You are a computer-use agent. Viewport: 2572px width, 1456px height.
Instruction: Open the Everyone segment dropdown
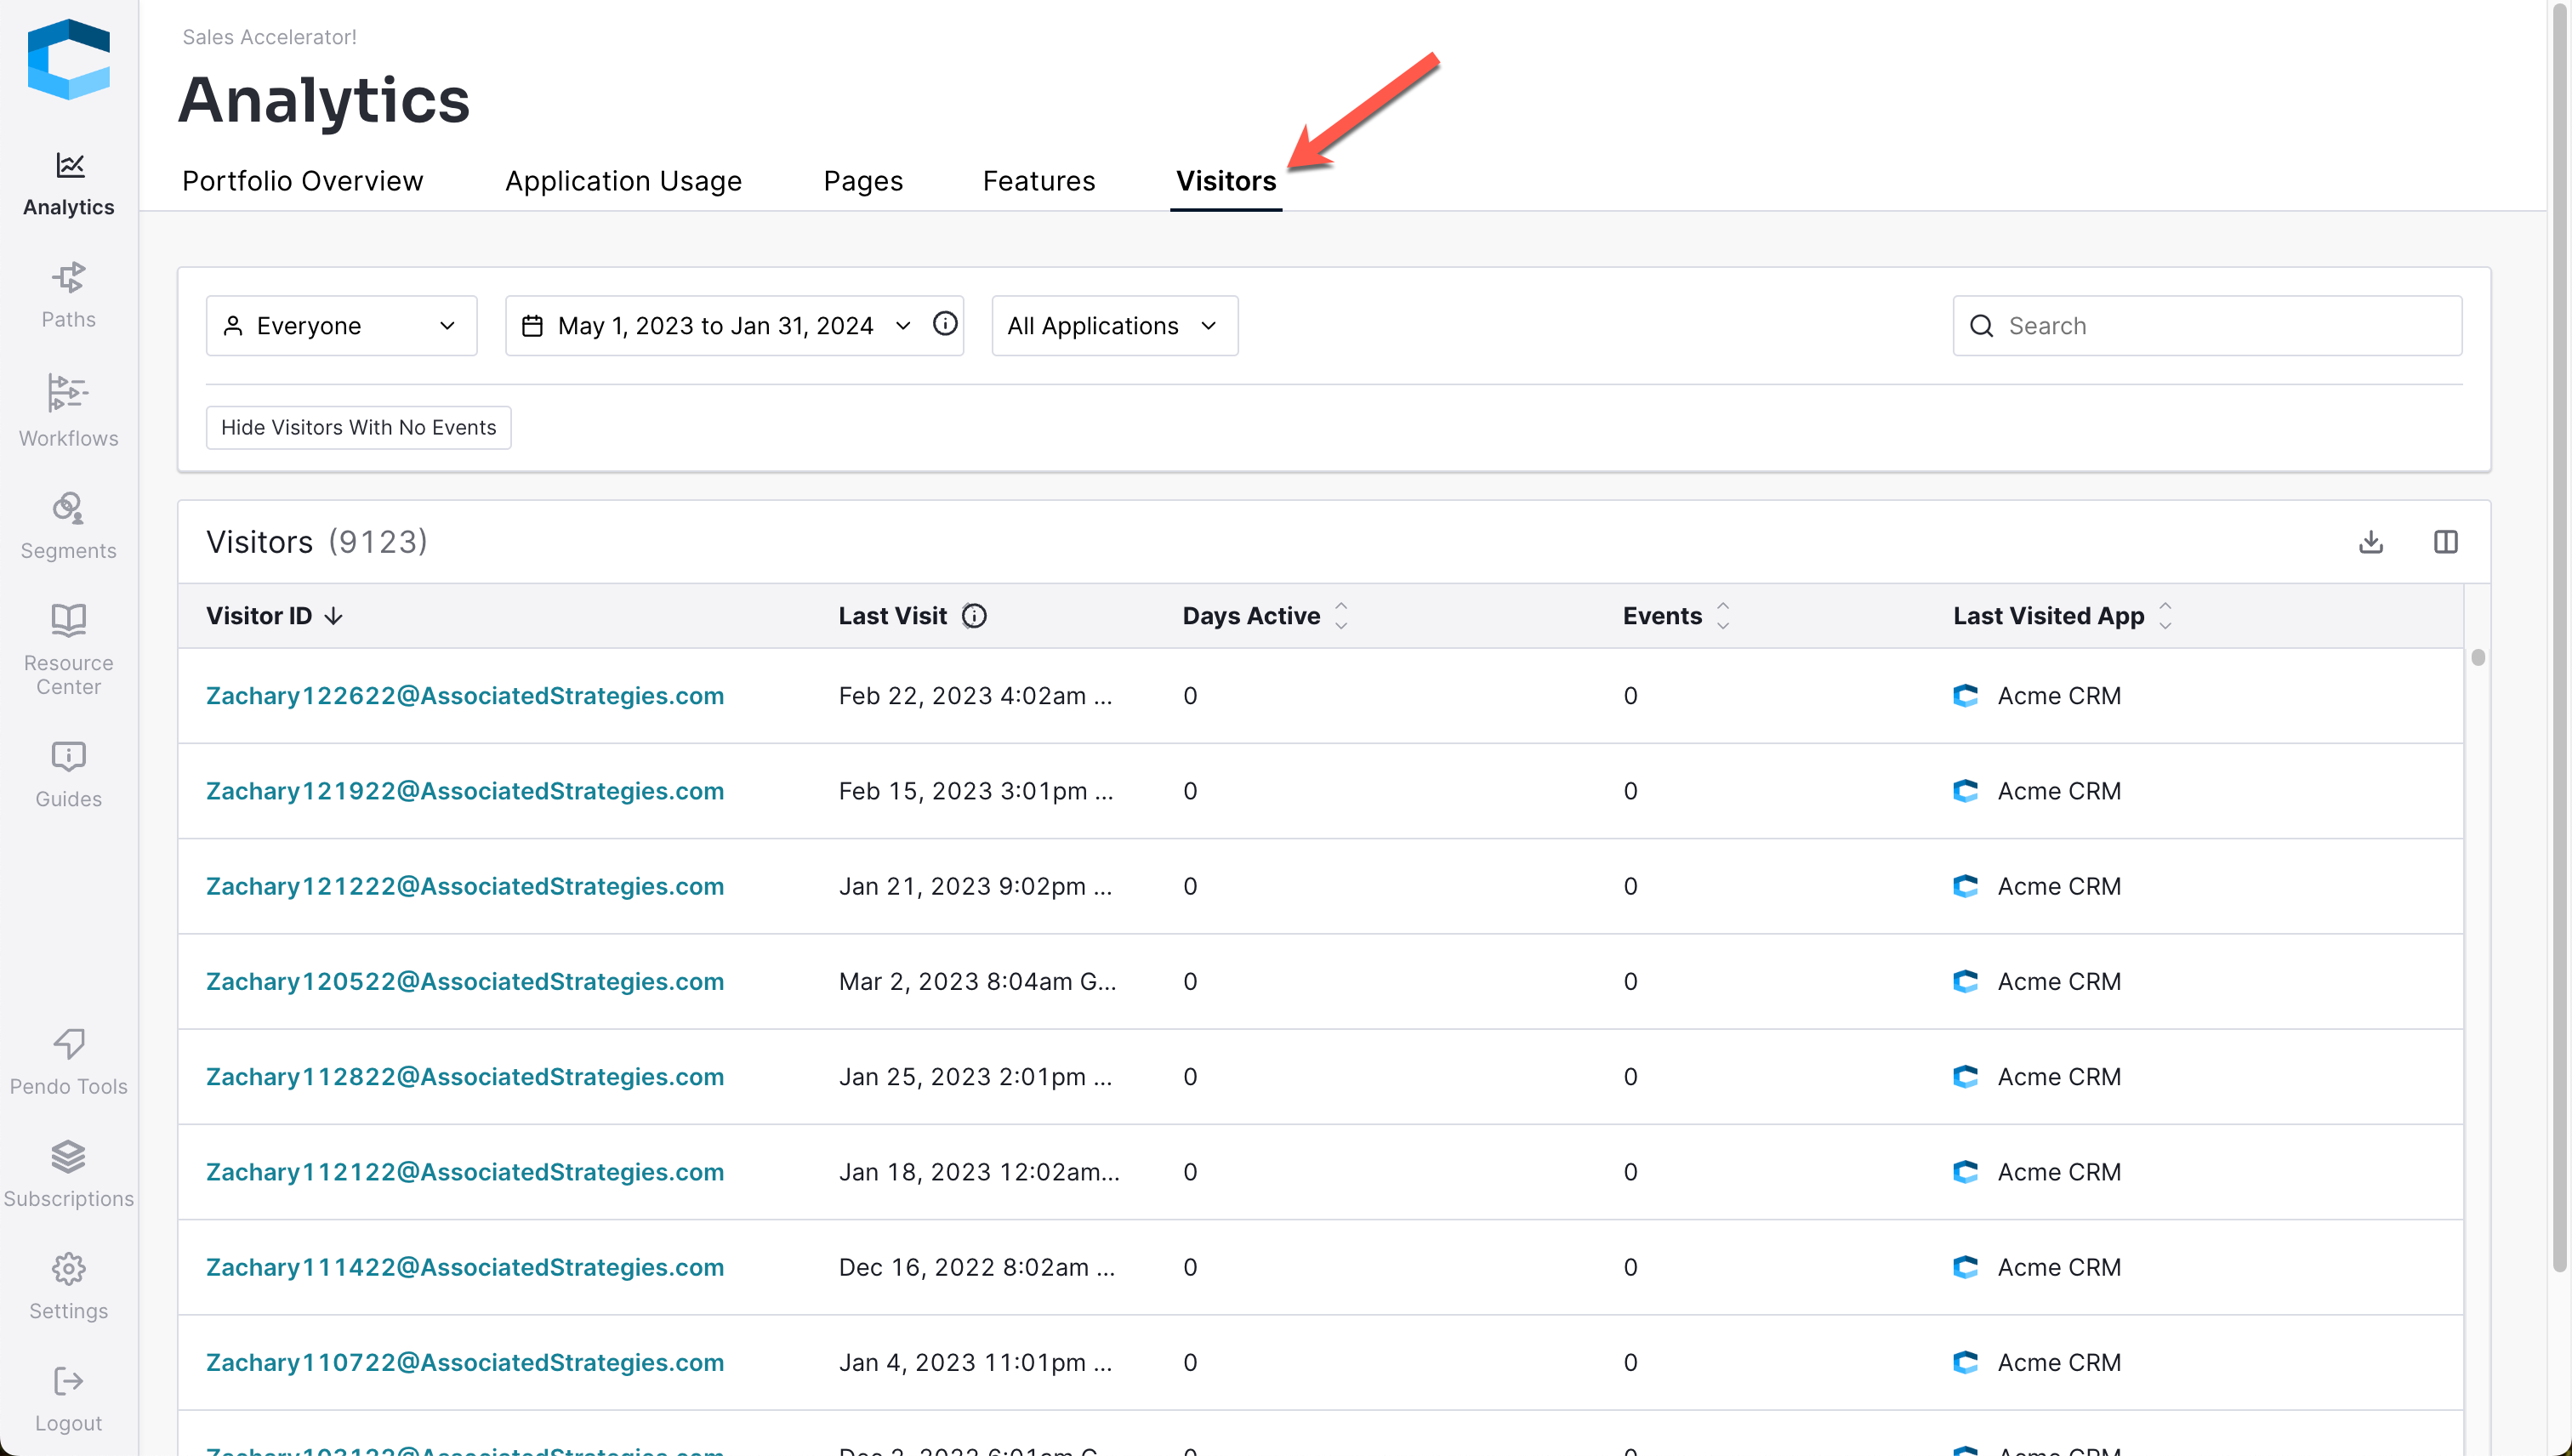342,326
